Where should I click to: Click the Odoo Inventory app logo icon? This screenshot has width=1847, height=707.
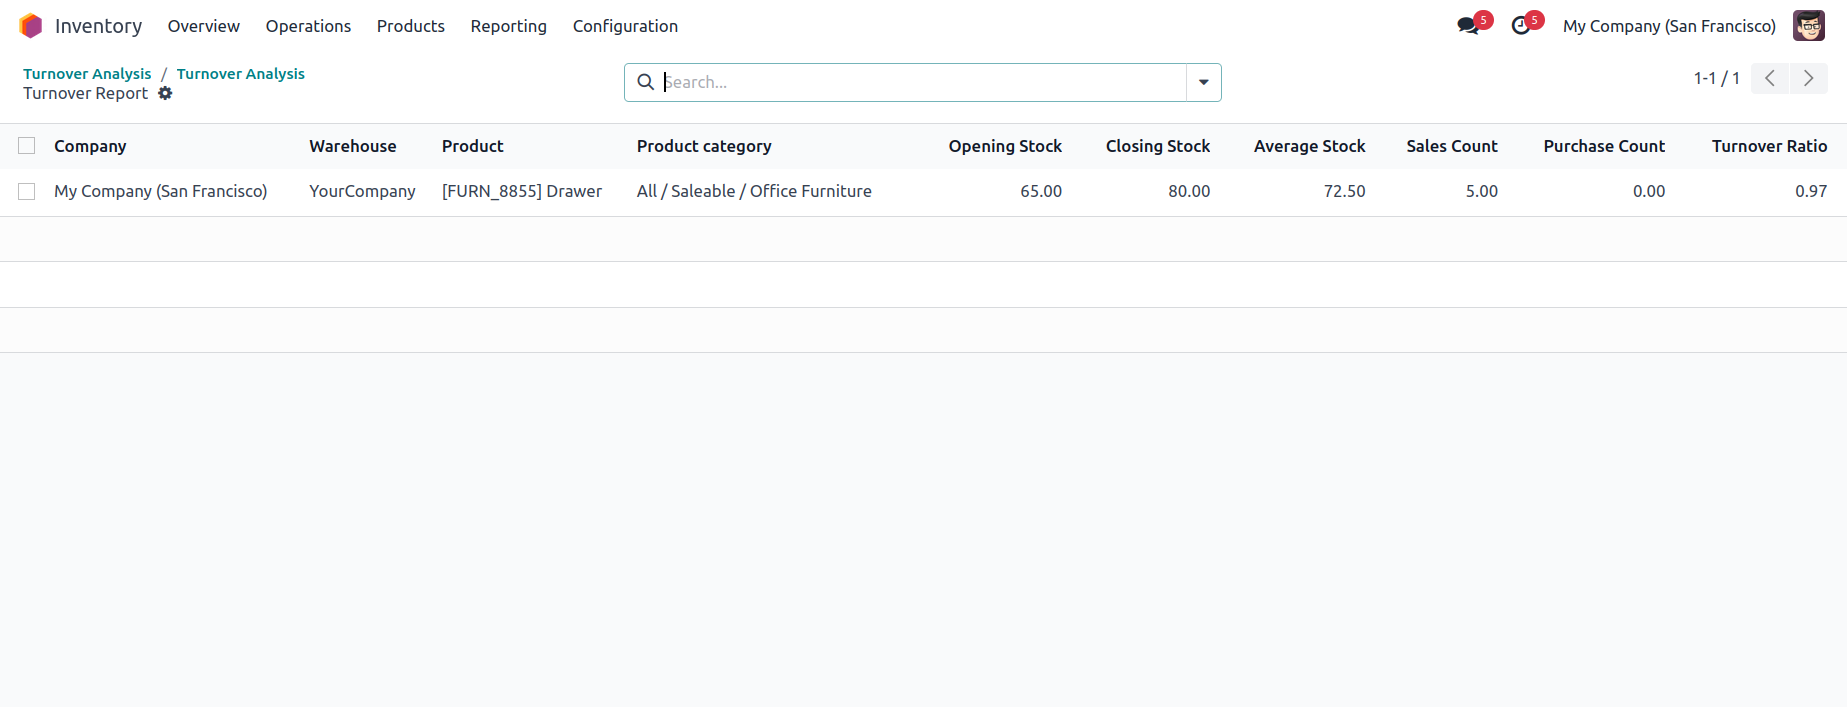tap(31, 26)
